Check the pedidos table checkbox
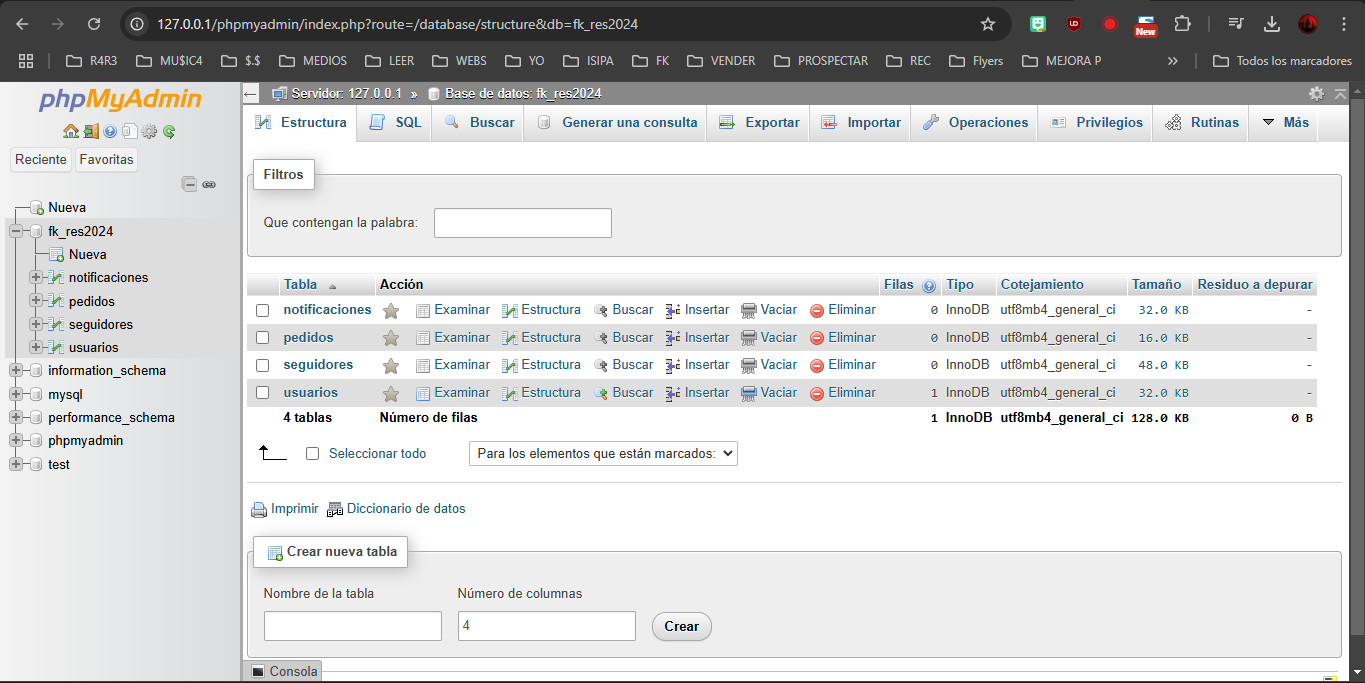This screenshot has width=1365, height=683. pos(262,338)
